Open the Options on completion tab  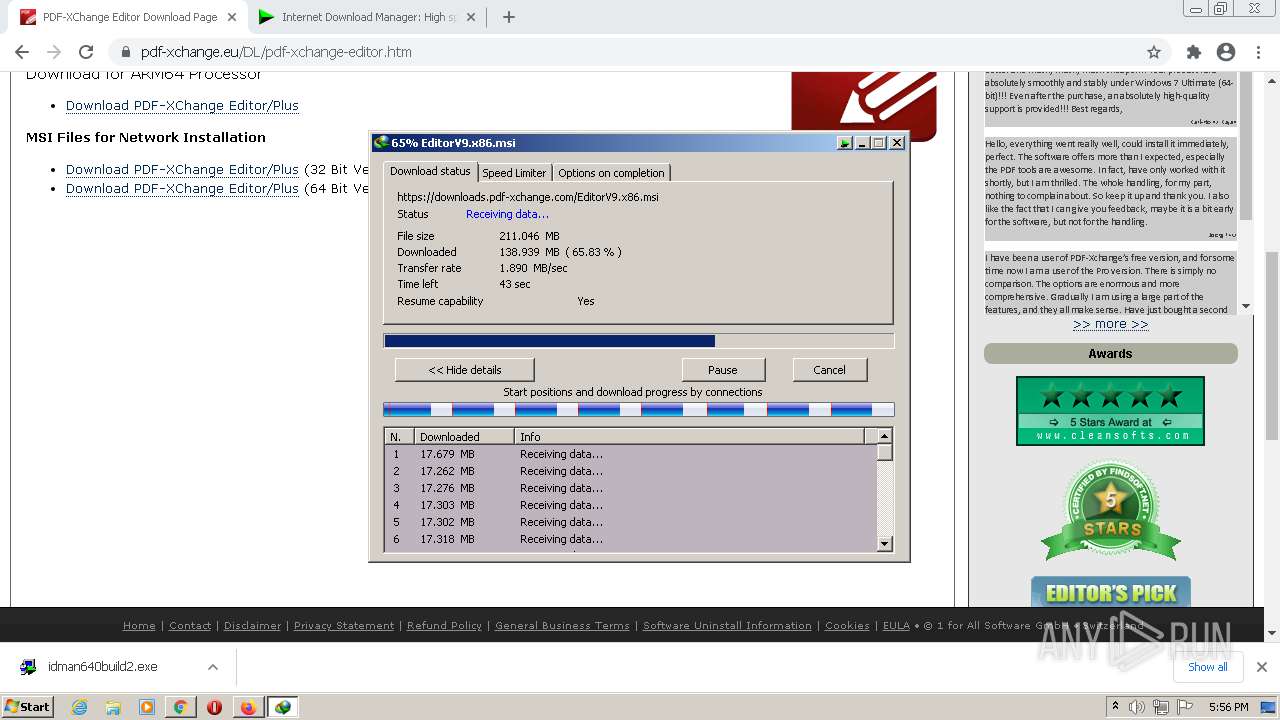tap(611, 173)
